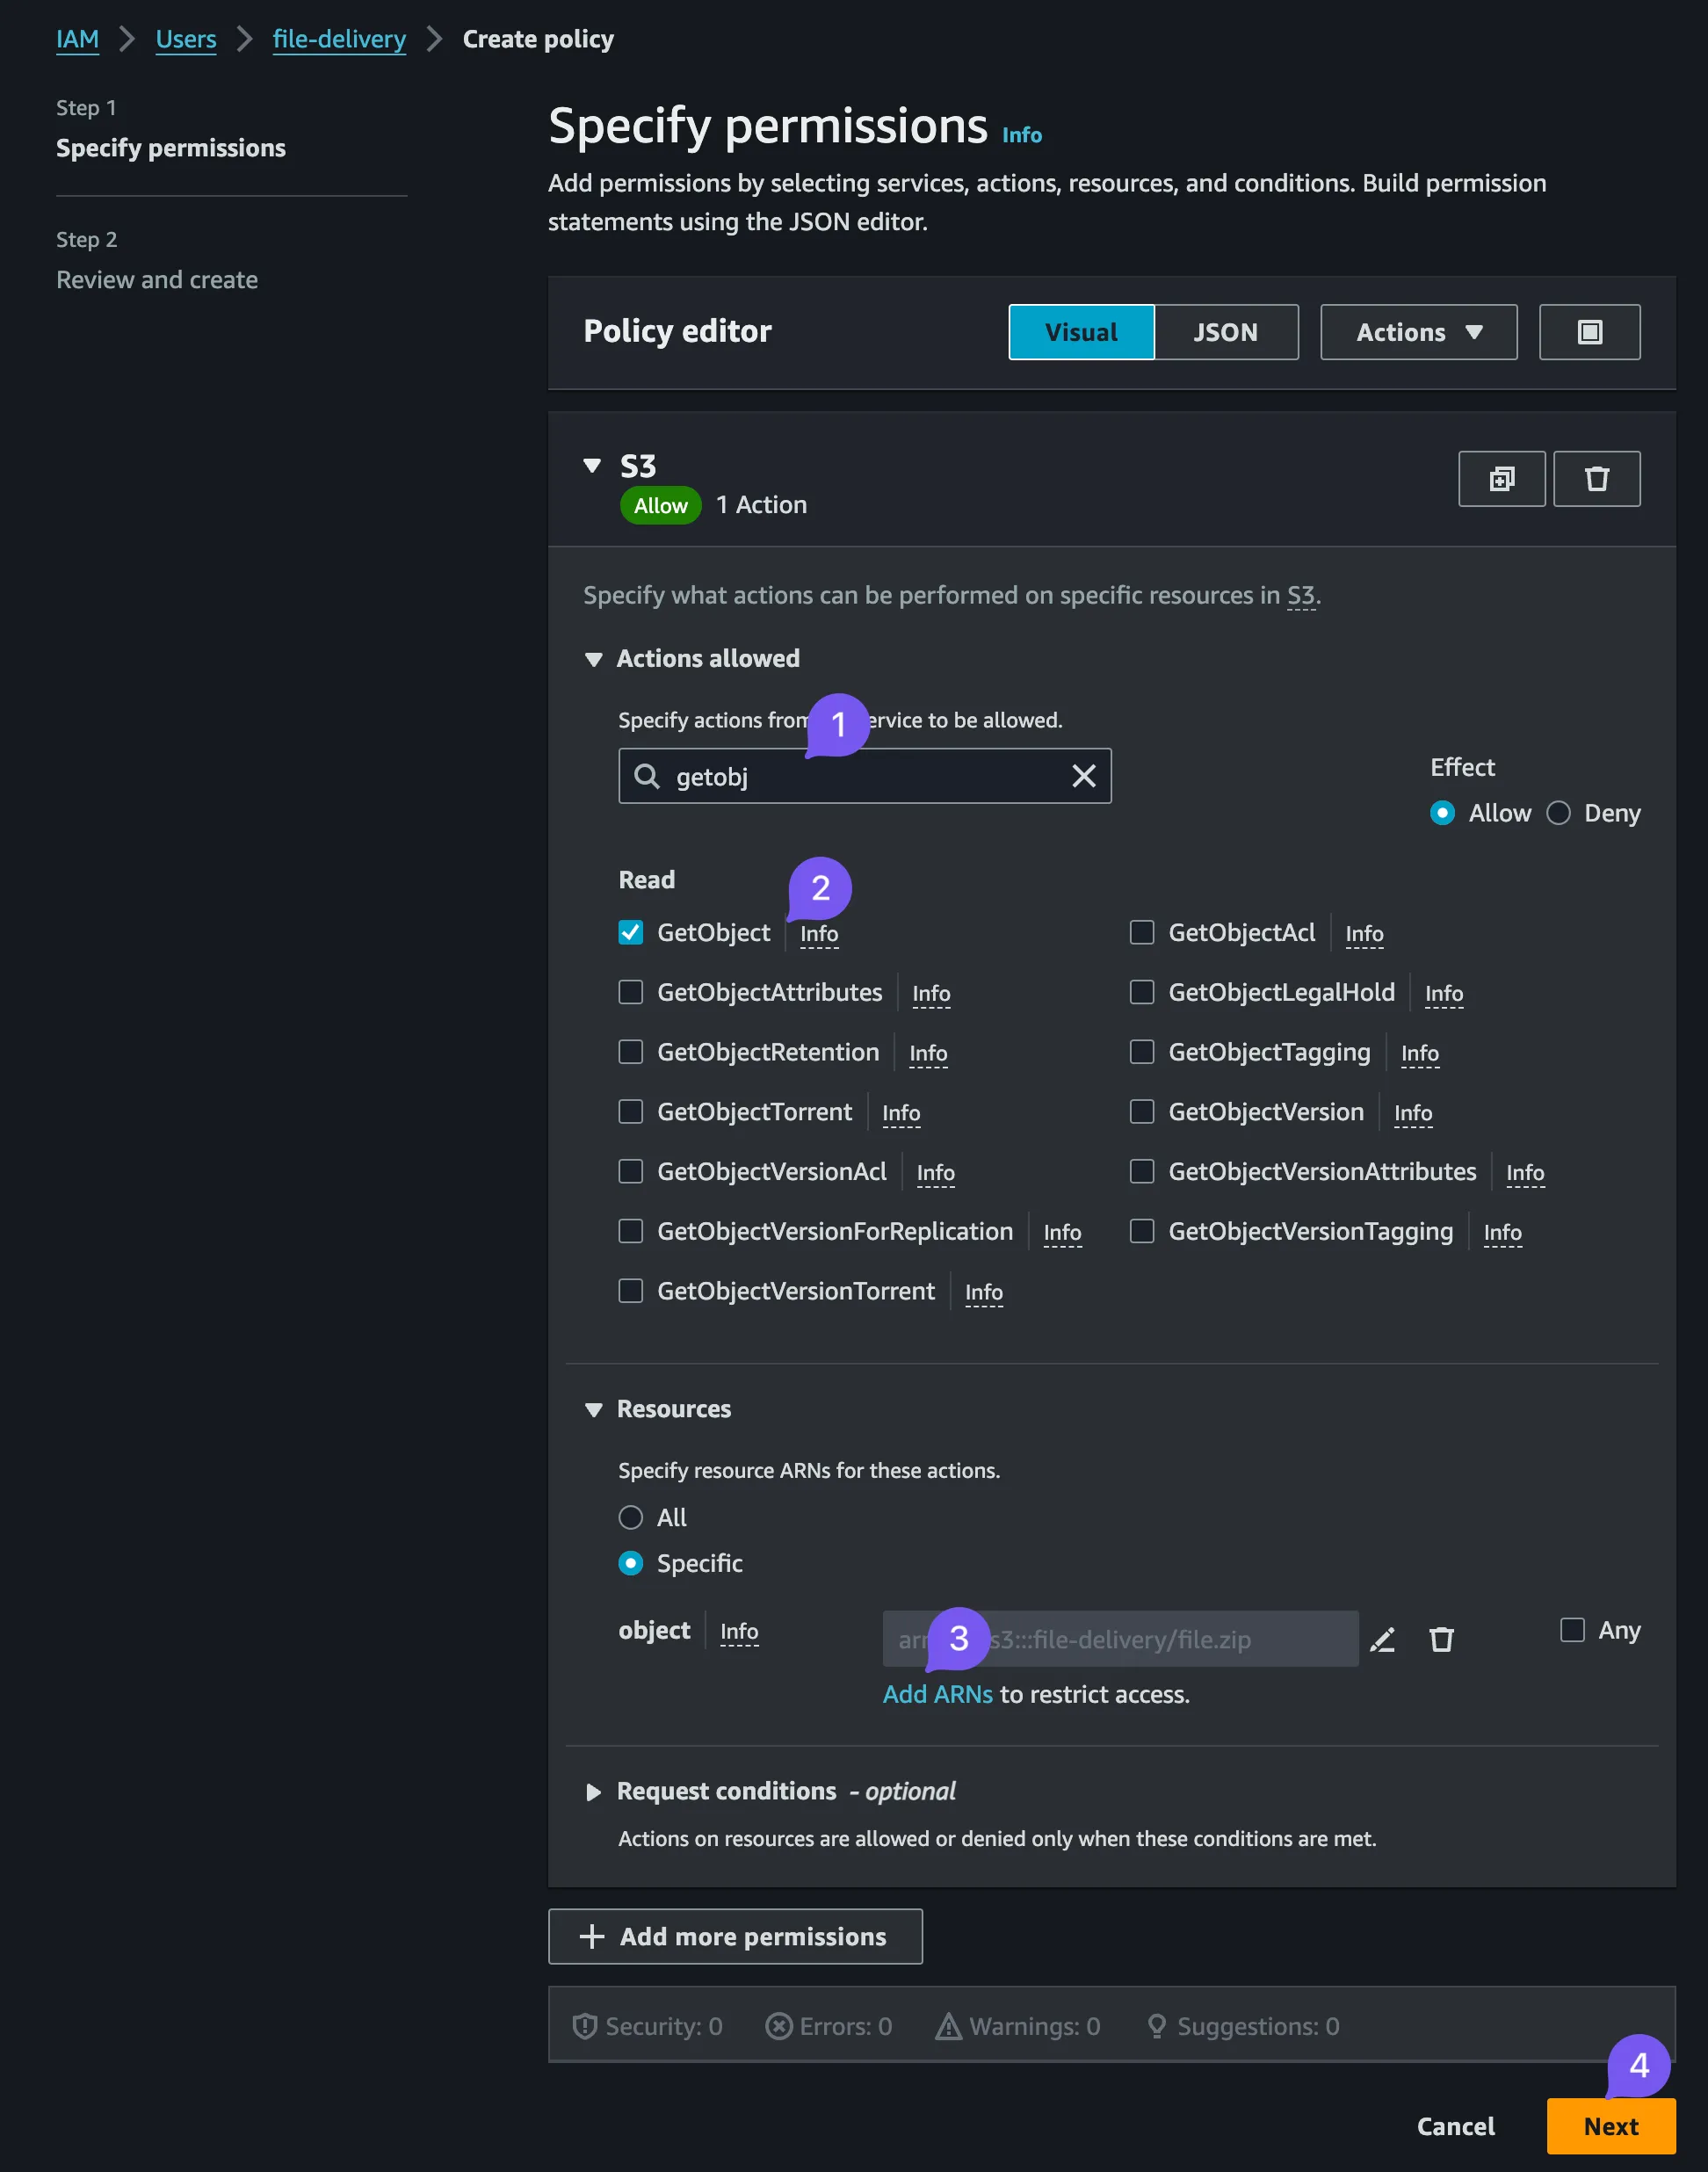Click the '1 Action' summary text
Viewport: 1708px width, 2172px height.
(x=761, y=506)
